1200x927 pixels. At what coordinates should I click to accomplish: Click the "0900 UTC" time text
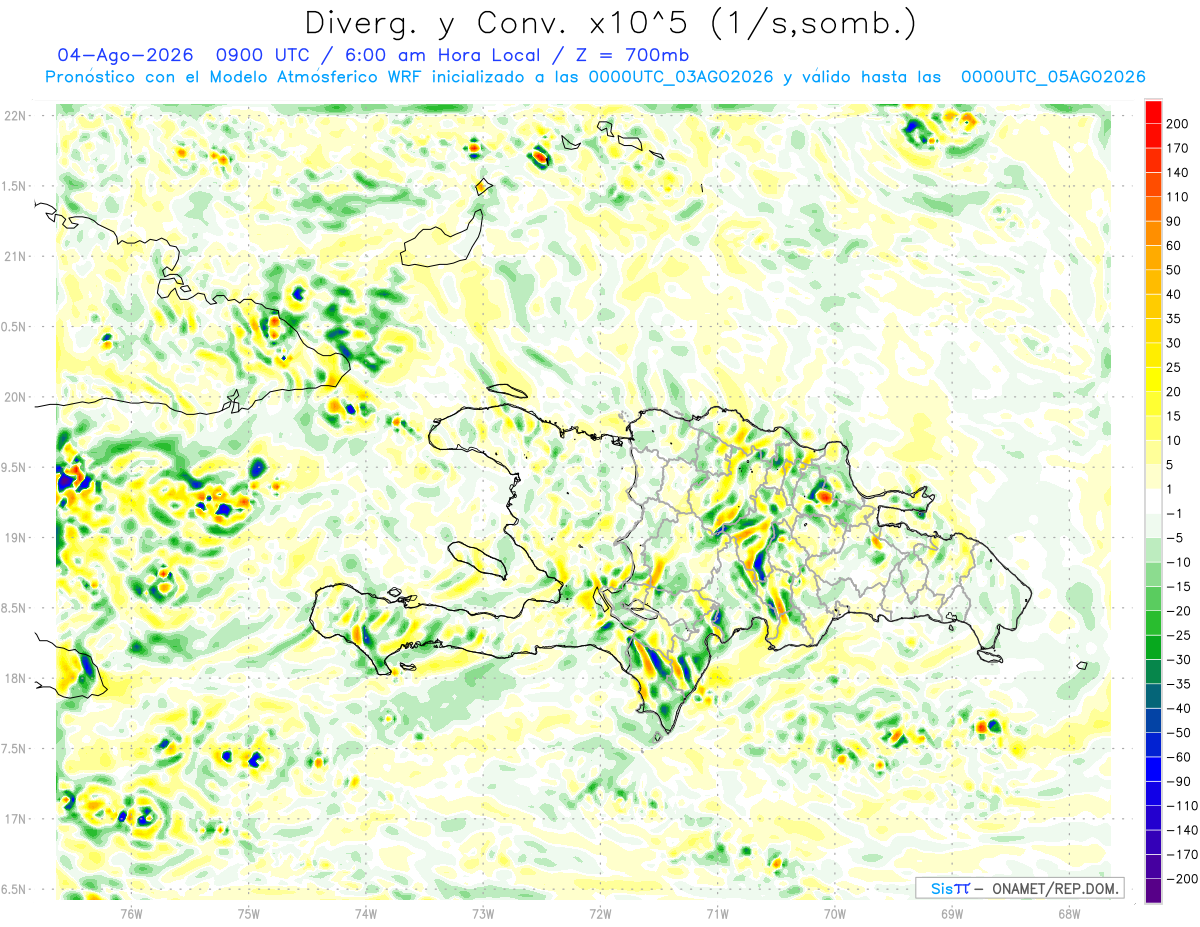click(263, 55)
